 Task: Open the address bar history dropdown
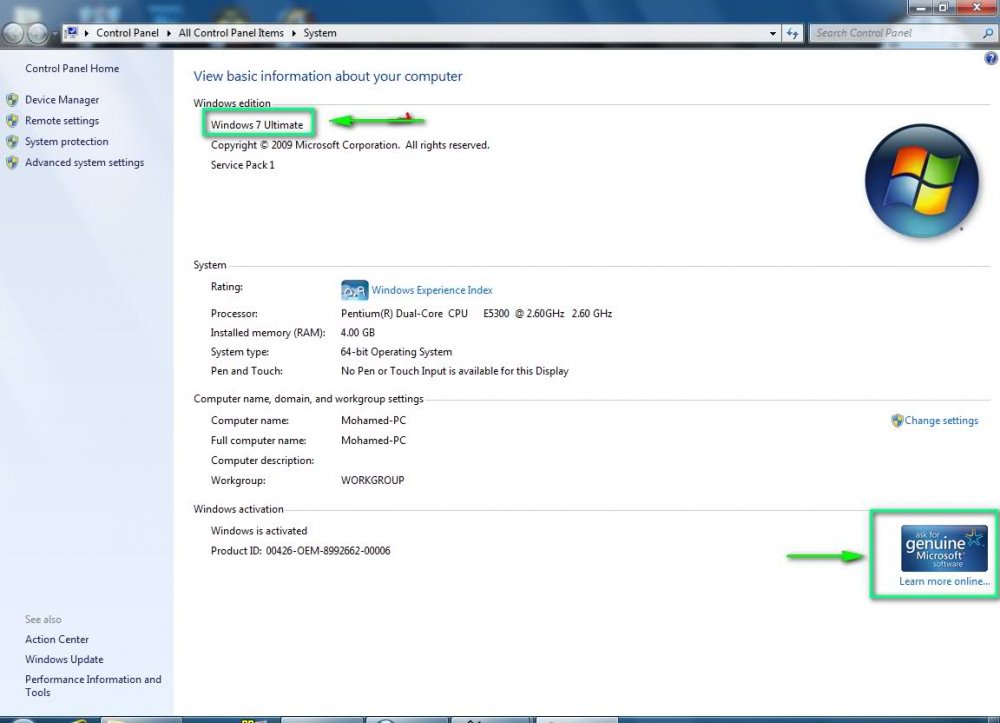772,33
